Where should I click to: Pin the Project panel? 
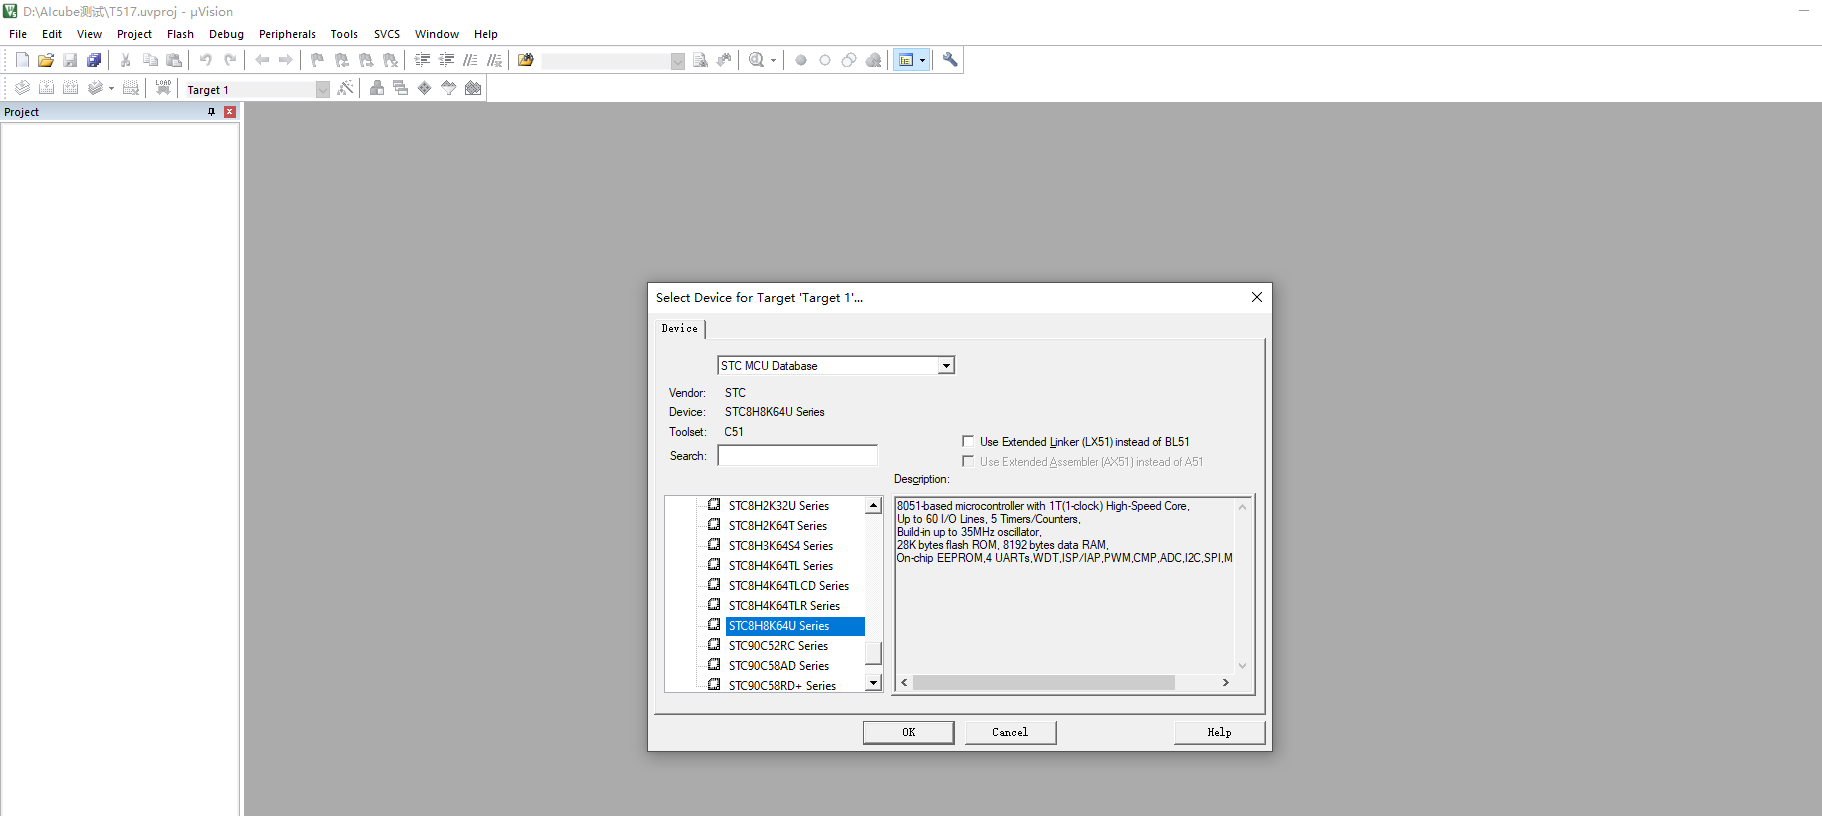(x=211, y=112)
